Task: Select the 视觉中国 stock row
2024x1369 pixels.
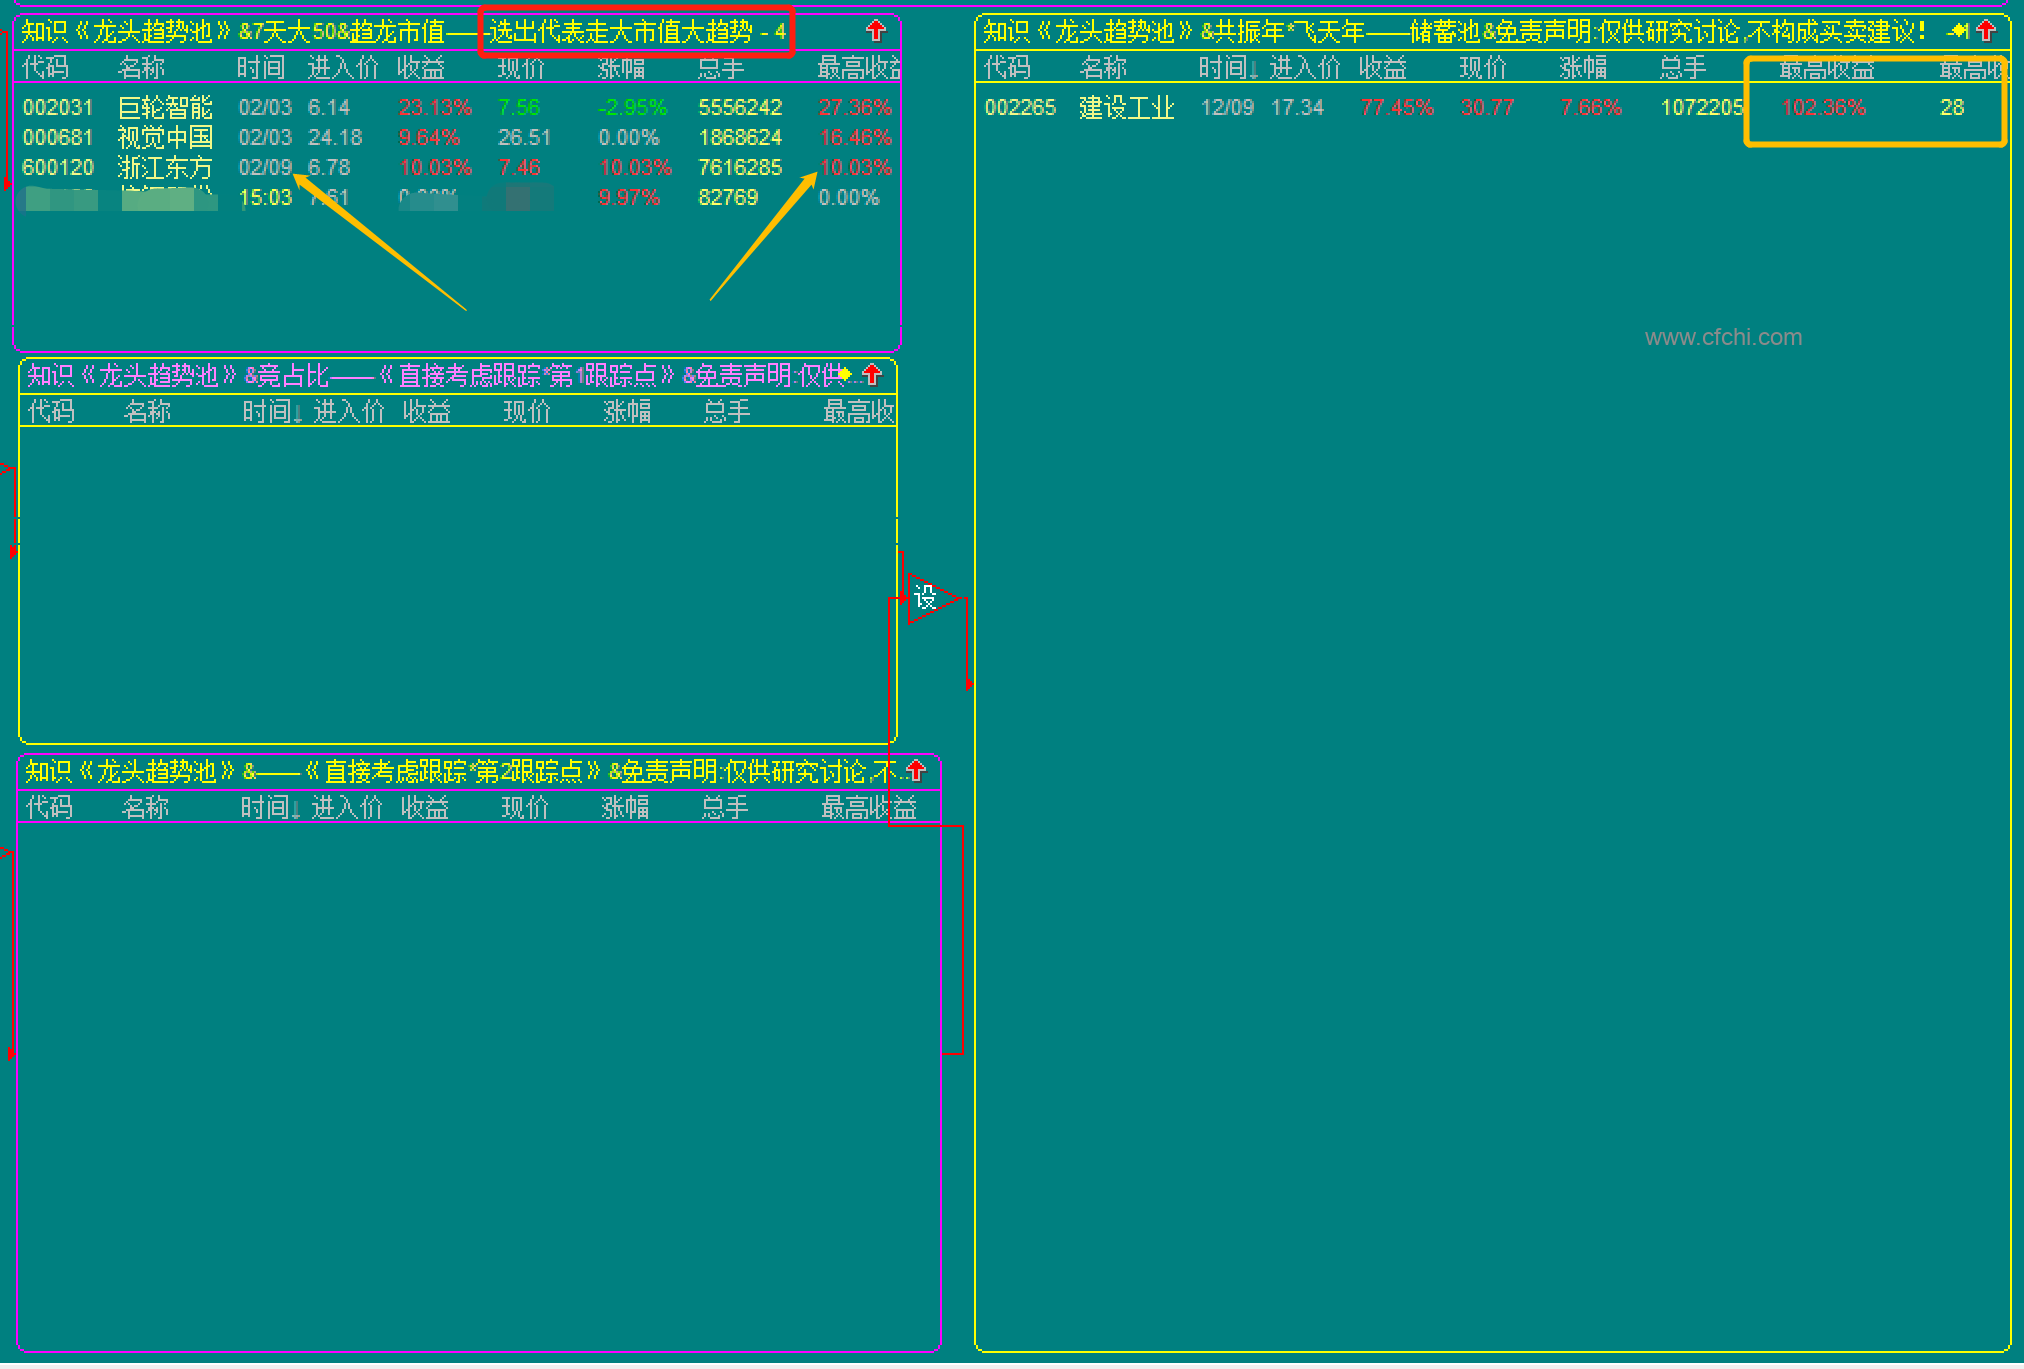Action: [165, 137]
